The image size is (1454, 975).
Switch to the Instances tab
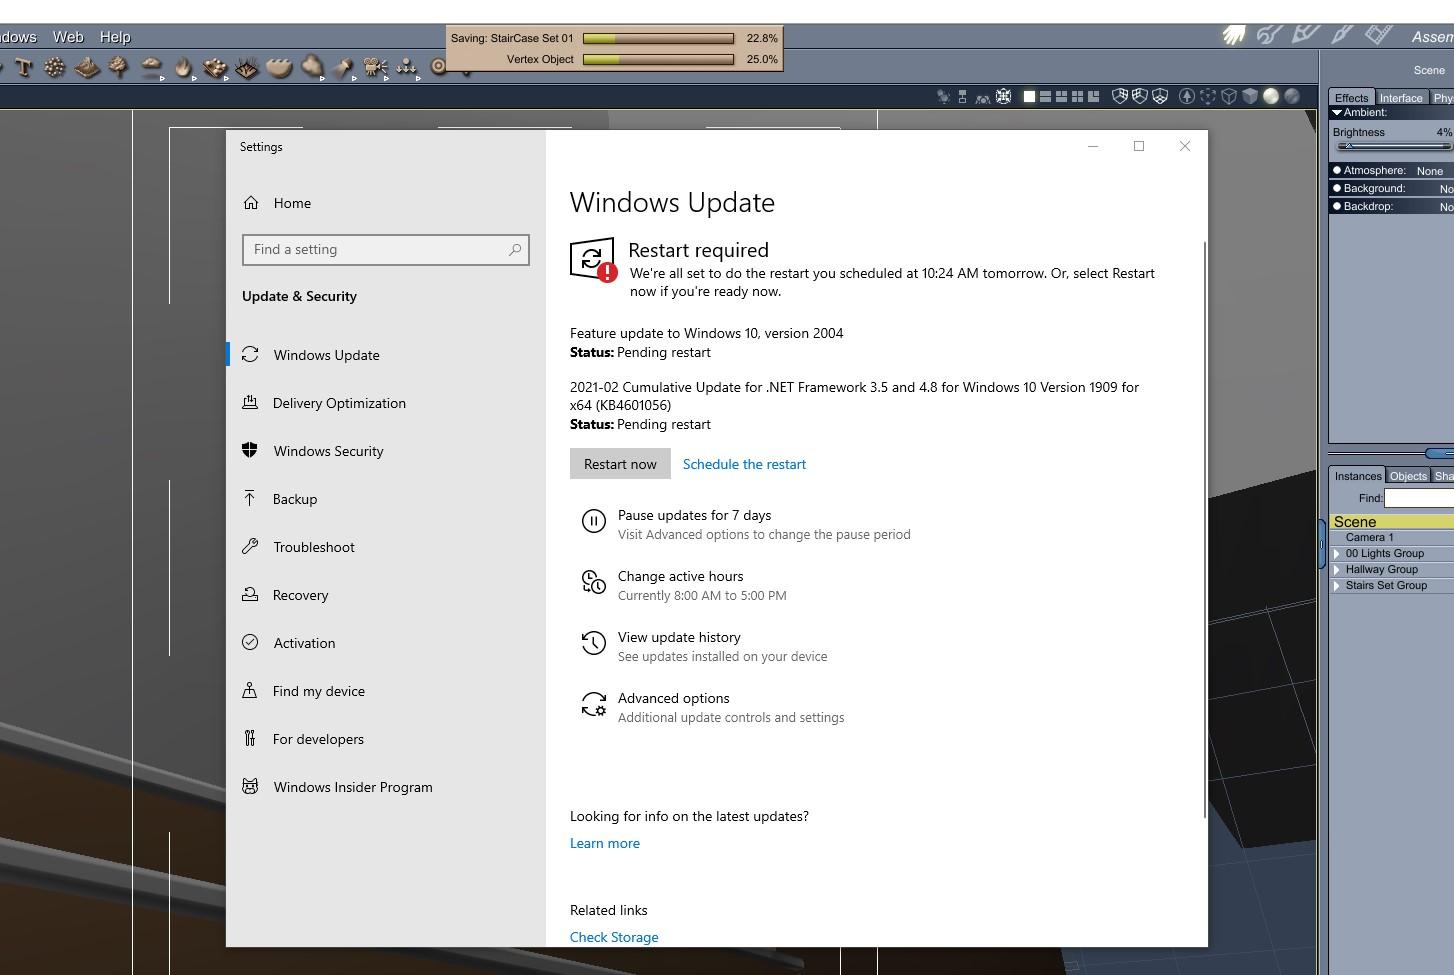1358,476
